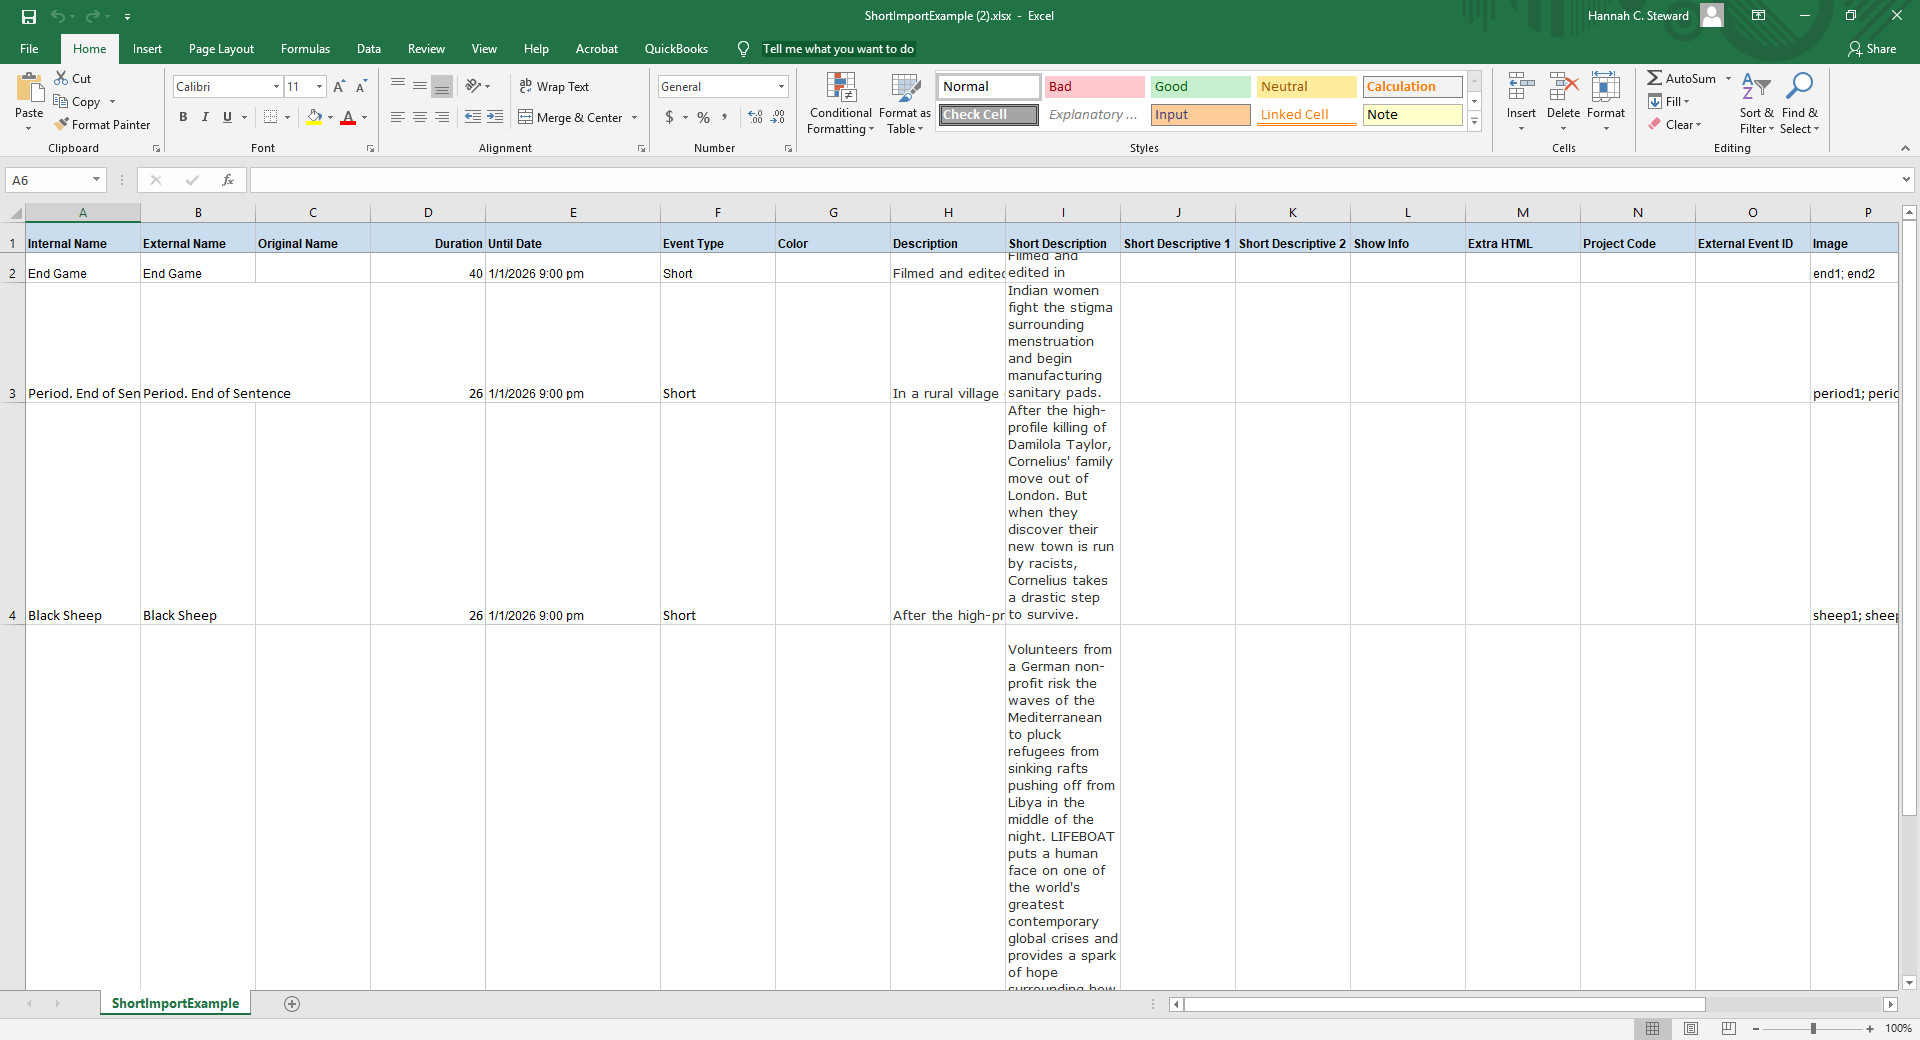Viewport: 1920px width, 1040px height.
Task: Switch to Normal view in status bar
Action: coord(1652,1028)
